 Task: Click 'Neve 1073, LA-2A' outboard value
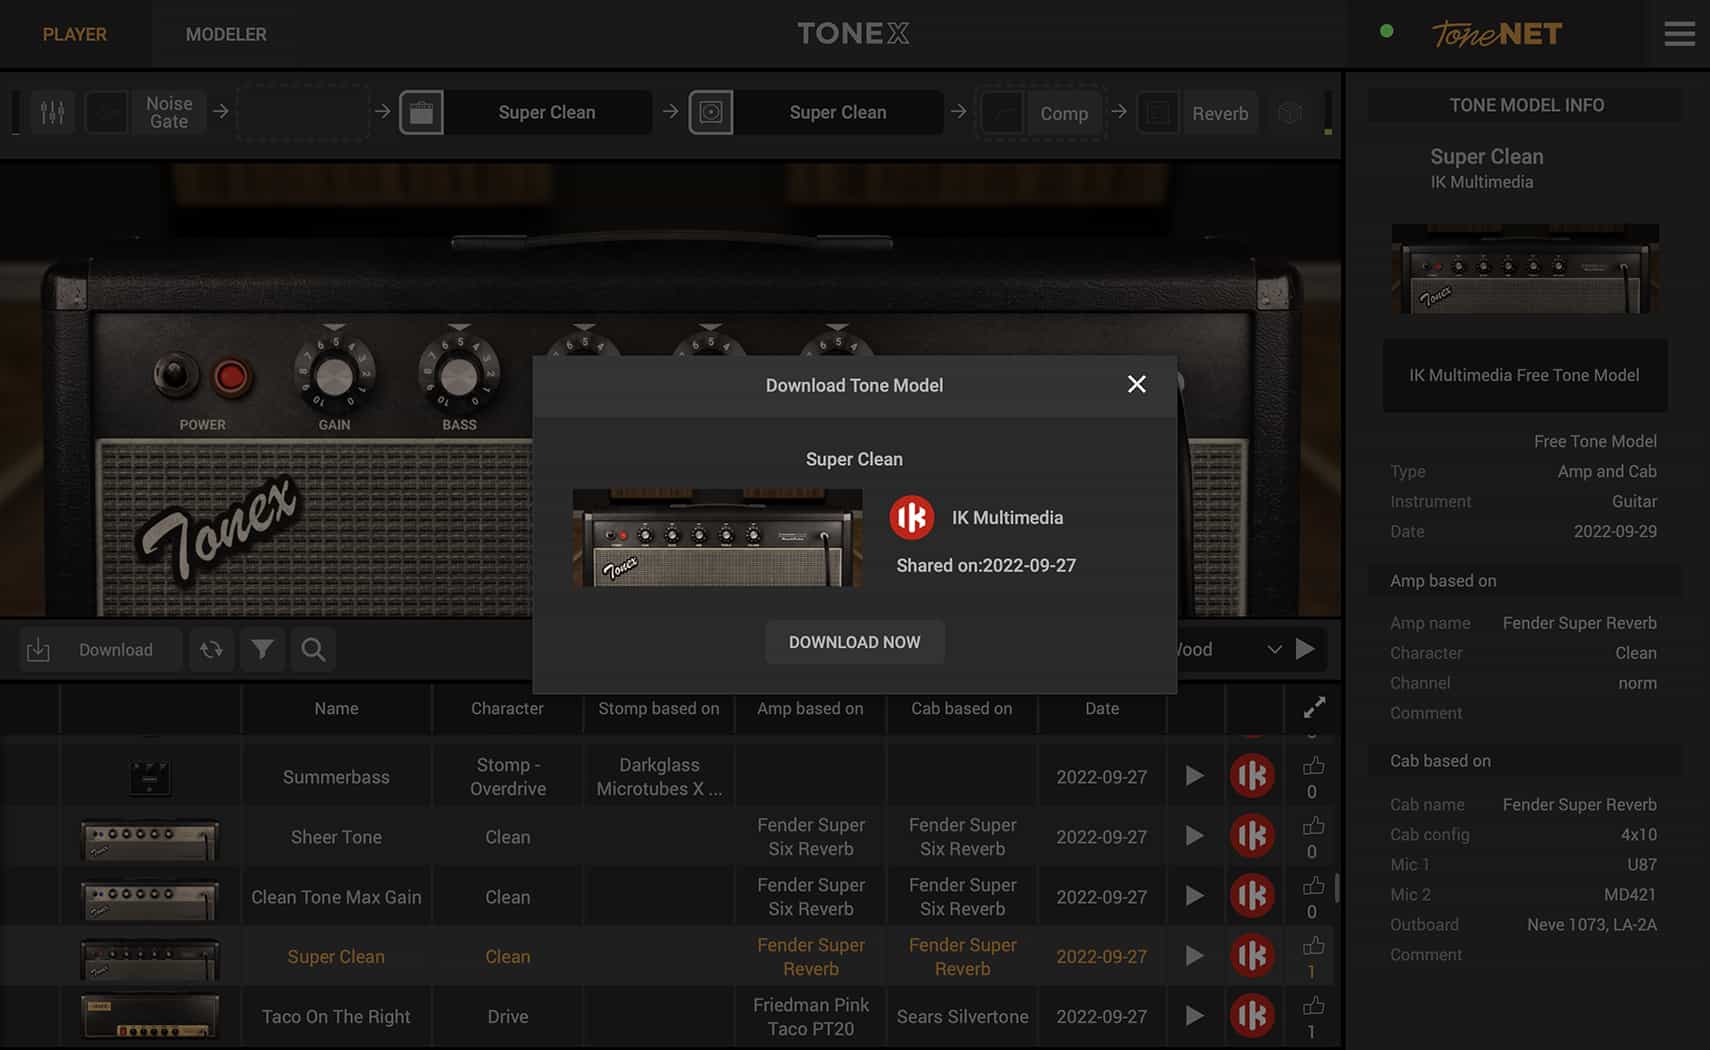point(1591,925)
